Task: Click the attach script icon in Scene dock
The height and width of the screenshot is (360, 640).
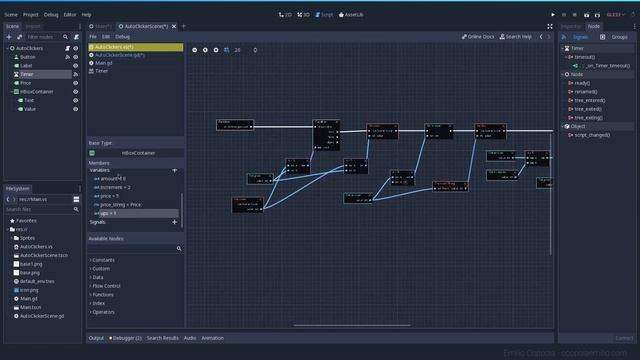Action: [76, 37]
